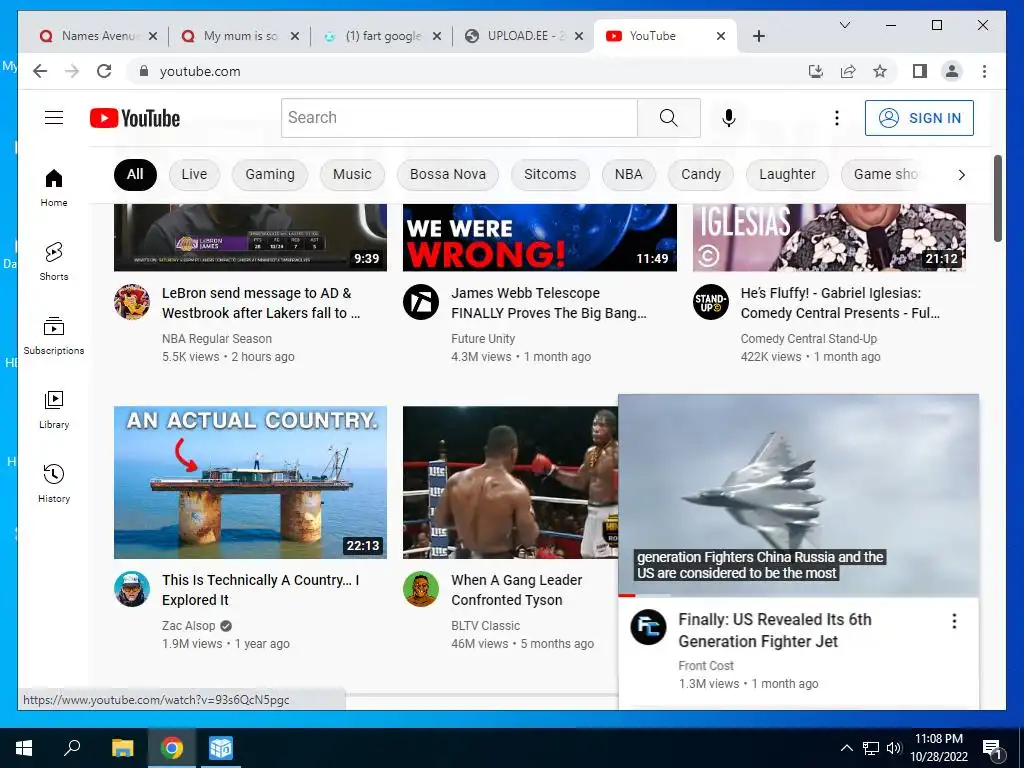Open Front Cost channel avatar
This screenshot has width=1024, height=768.
point(648,627)
